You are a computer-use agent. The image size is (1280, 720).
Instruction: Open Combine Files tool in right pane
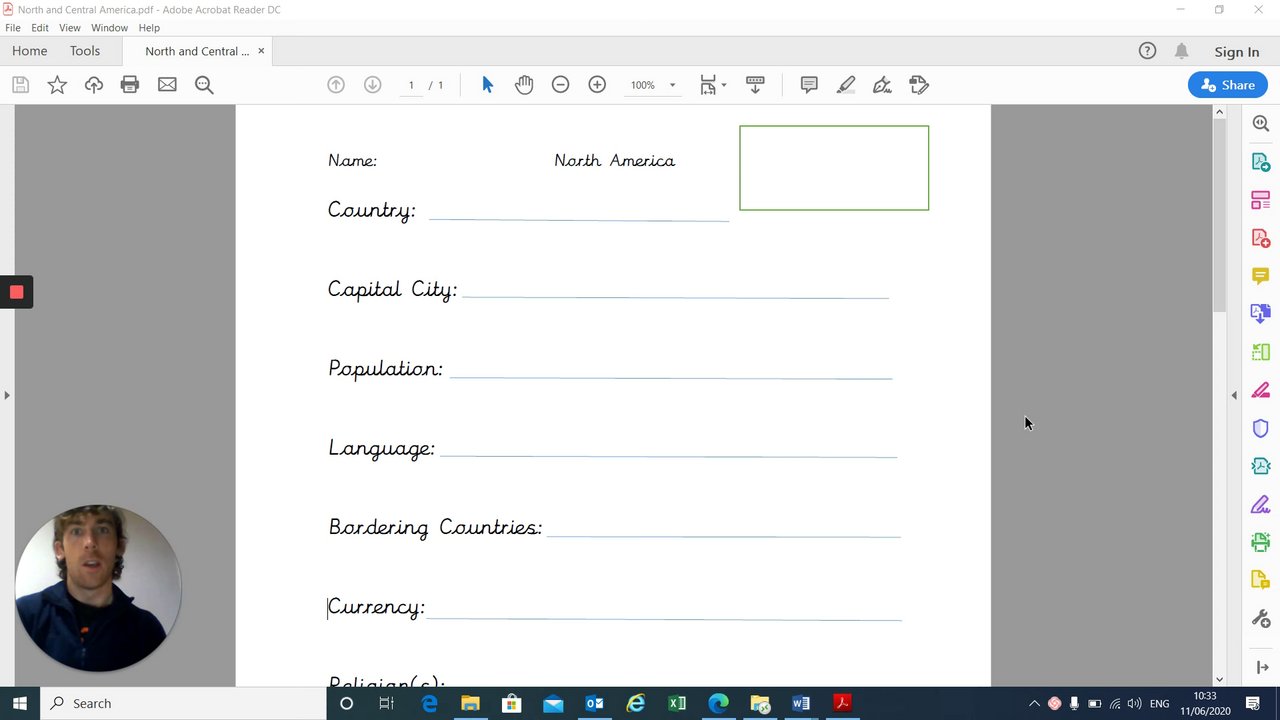[x=1261, y=314]
